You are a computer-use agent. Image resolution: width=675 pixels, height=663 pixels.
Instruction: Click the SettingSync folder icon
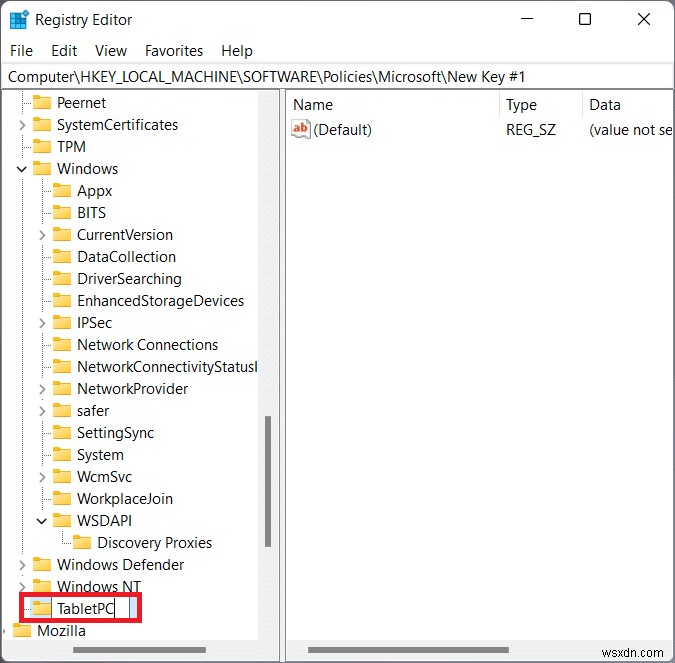click(62, 432)
